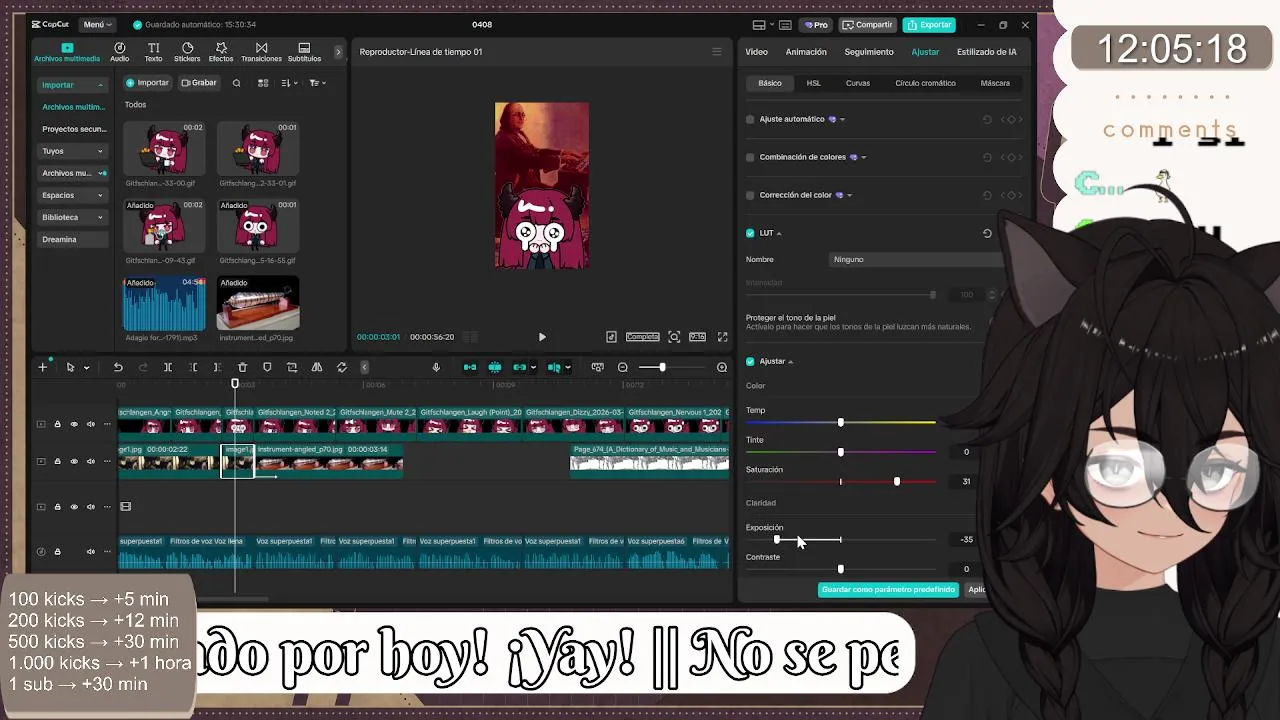Click the redo arrow in timeline toolbar
Image resolution: width=1280 pixels, height=720 pixels.
click(143, 367)
